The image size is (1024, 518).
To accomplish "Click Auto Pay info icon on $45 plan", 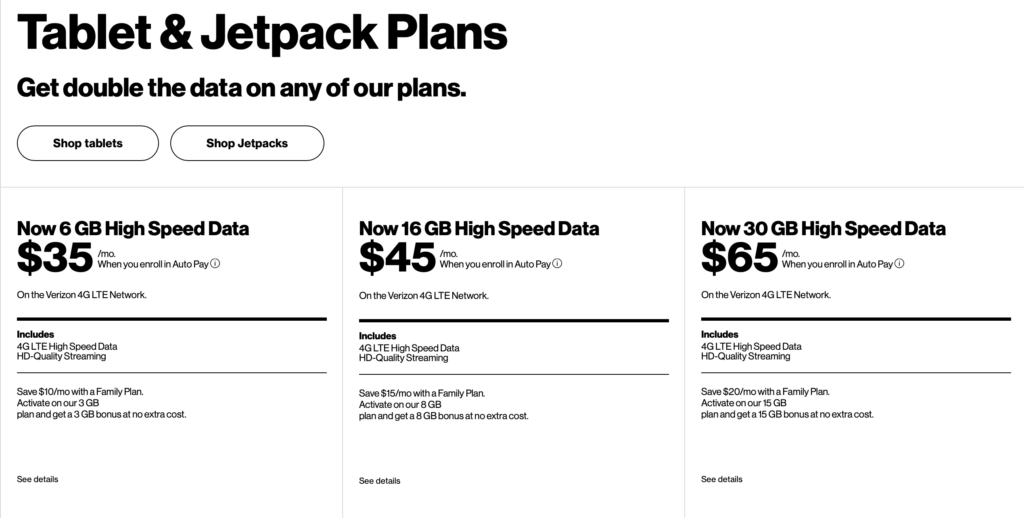I will [557, 264].
